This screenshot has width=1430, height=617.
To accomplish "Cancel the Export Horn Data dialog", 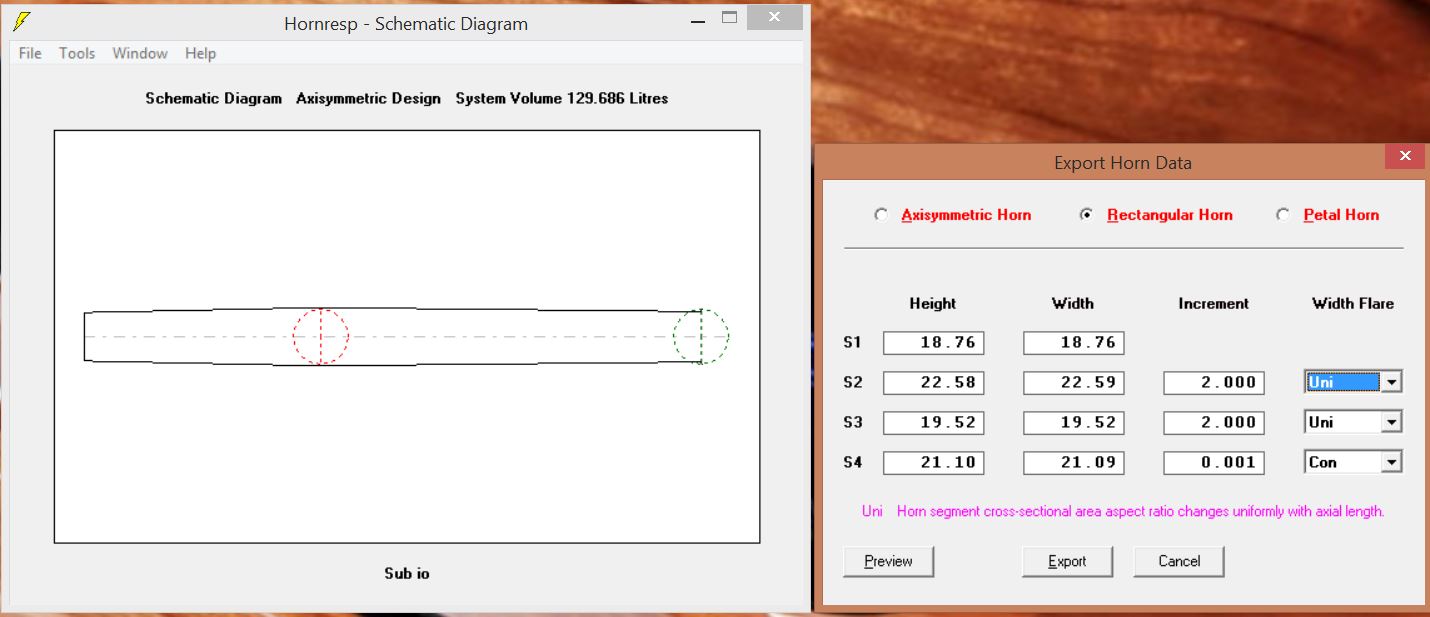I will 1179,561.
